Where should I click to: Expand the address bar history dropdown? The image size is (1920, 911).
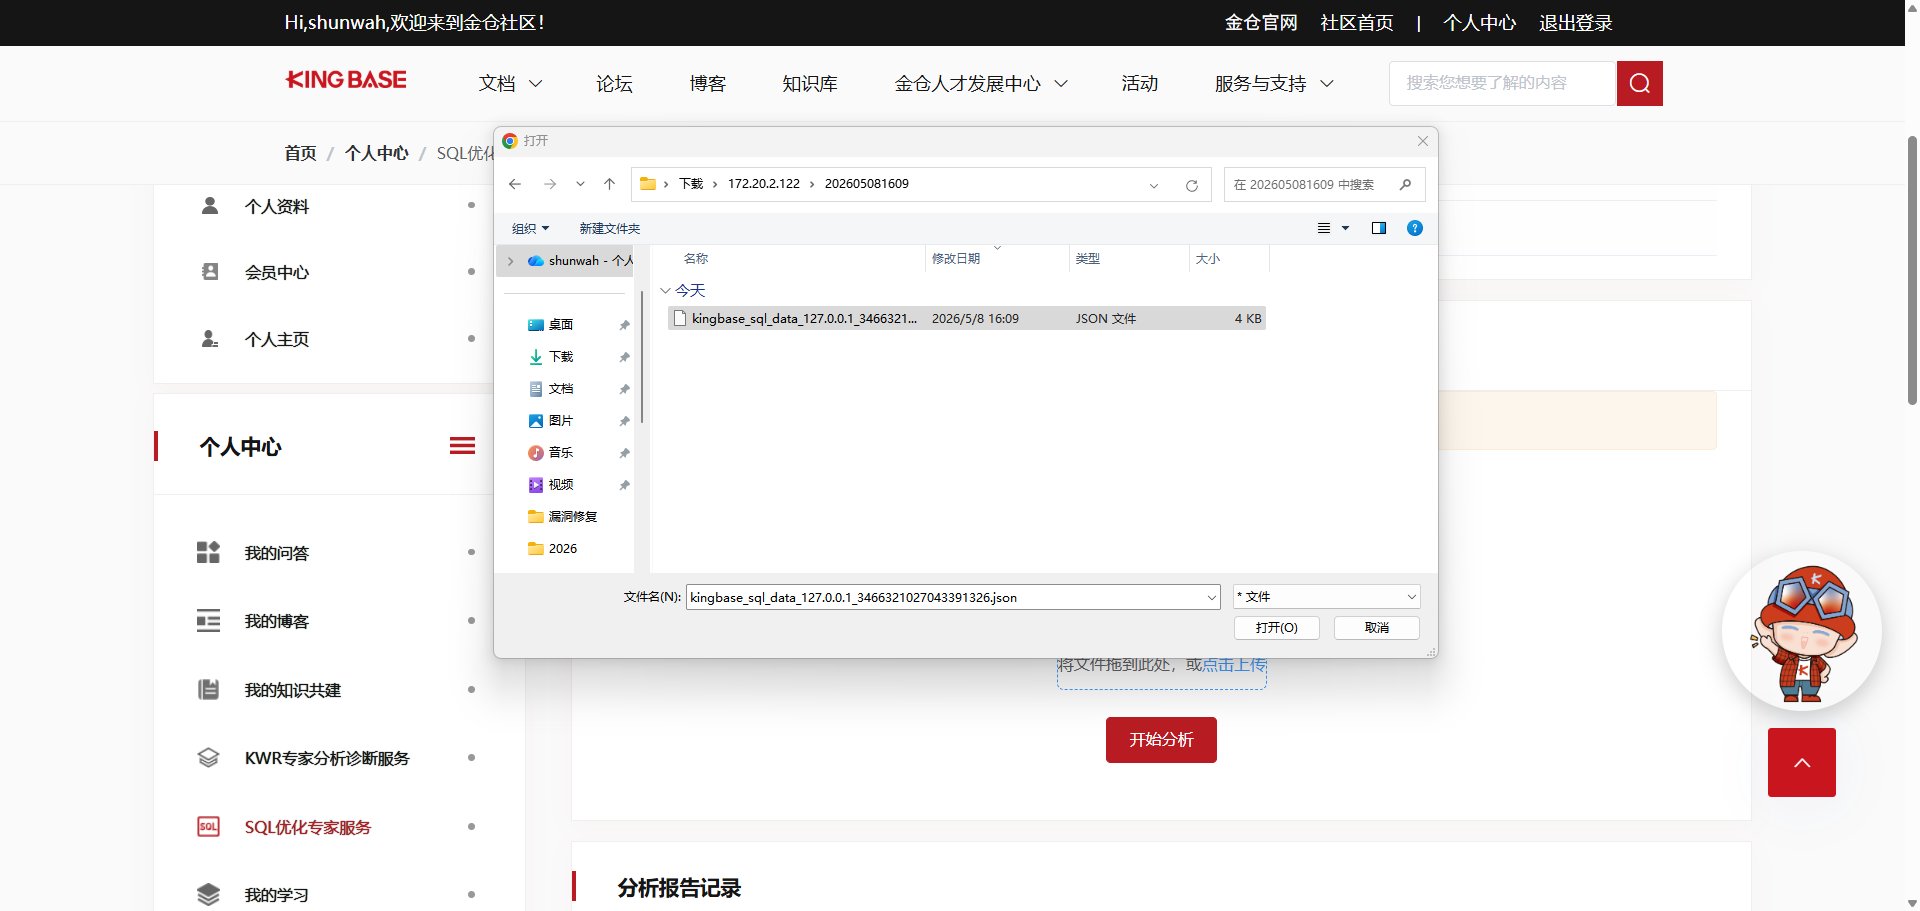pyautogui.click(x=1154, y=185)
